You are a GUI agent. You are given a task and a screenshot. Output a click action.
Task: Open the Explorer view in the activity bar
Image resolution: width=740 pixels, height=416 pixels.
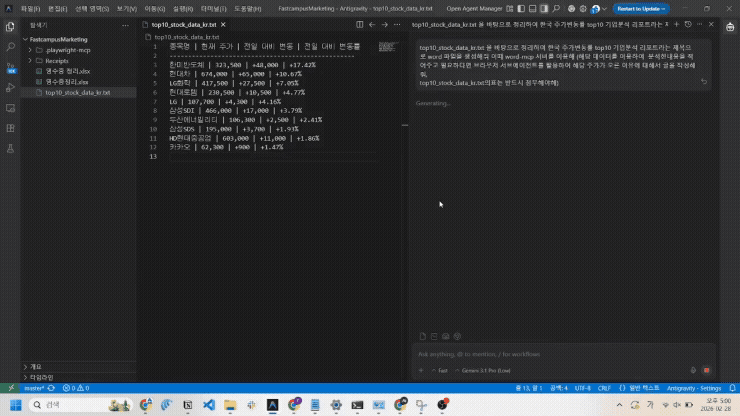[x=10, y=27]
